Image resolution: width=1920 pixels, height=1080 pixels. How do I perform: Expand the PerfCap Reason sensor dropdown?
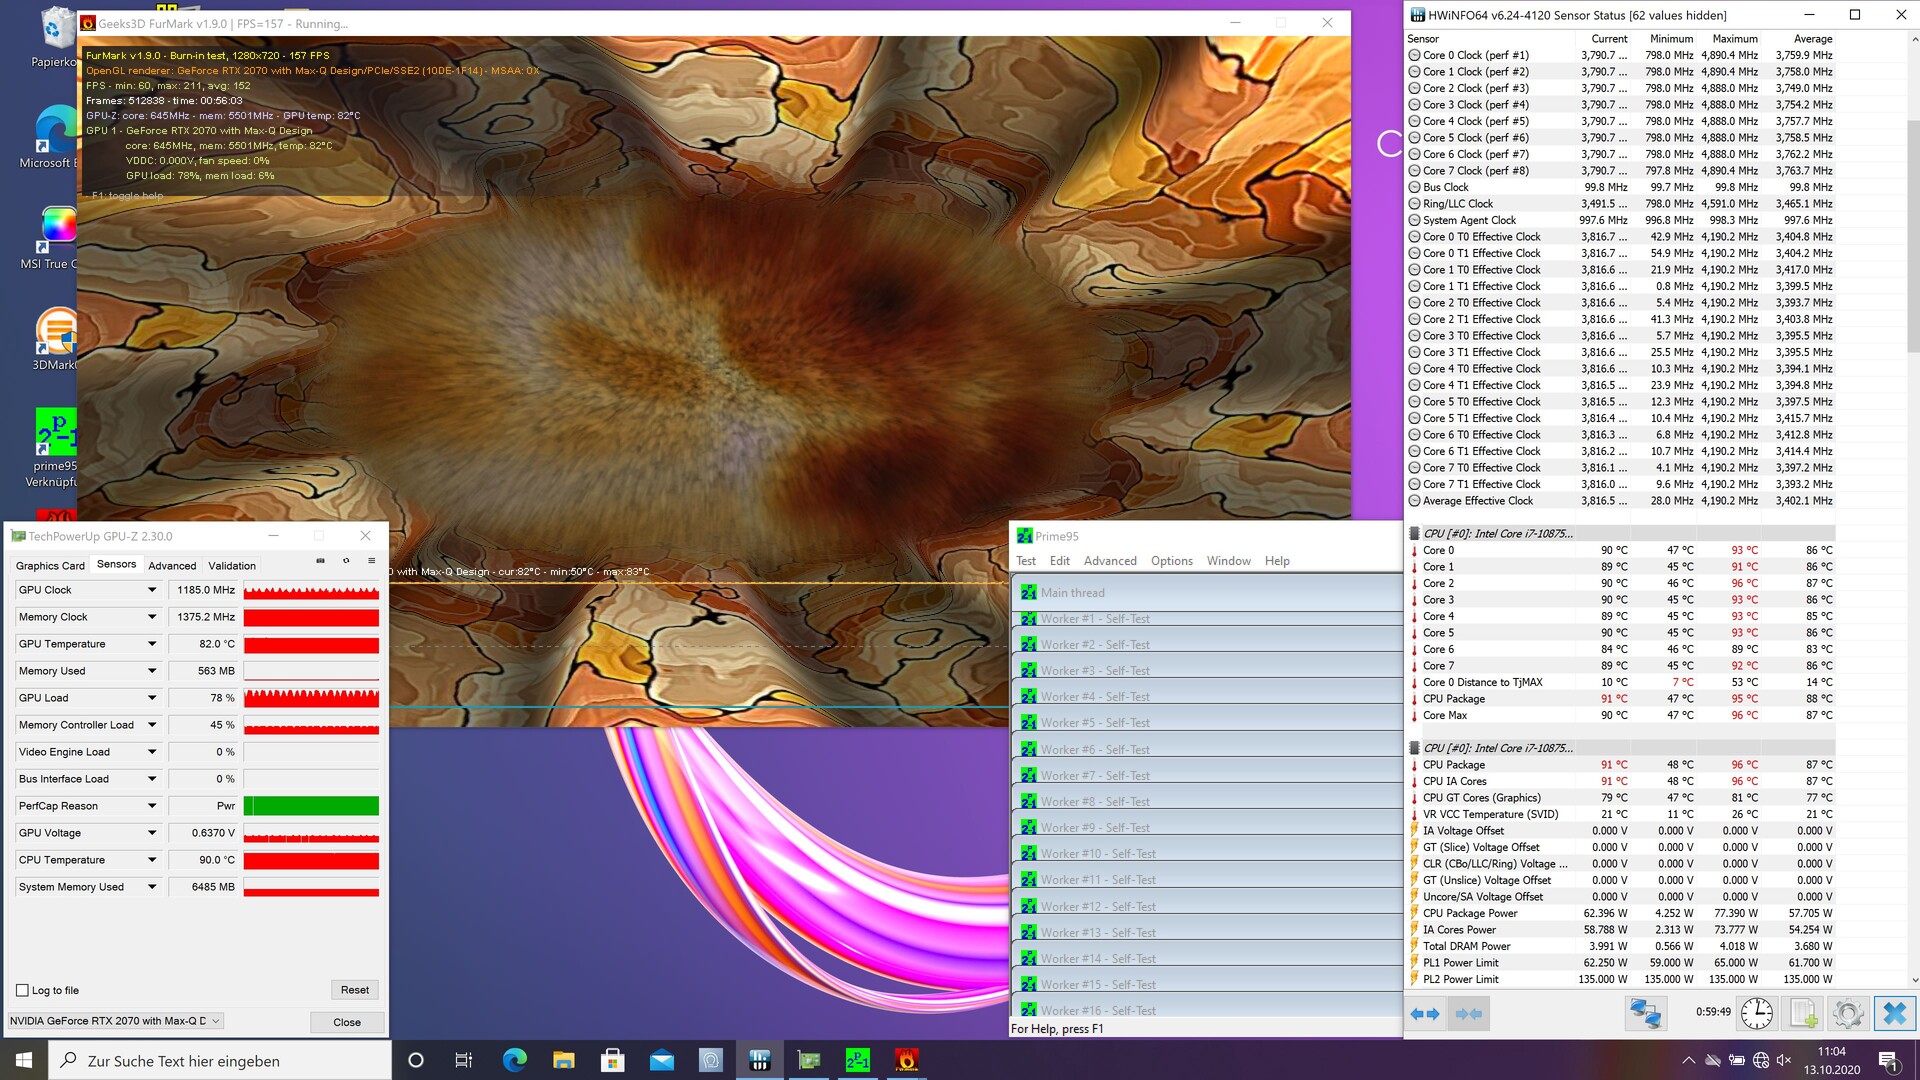[152, 806]
